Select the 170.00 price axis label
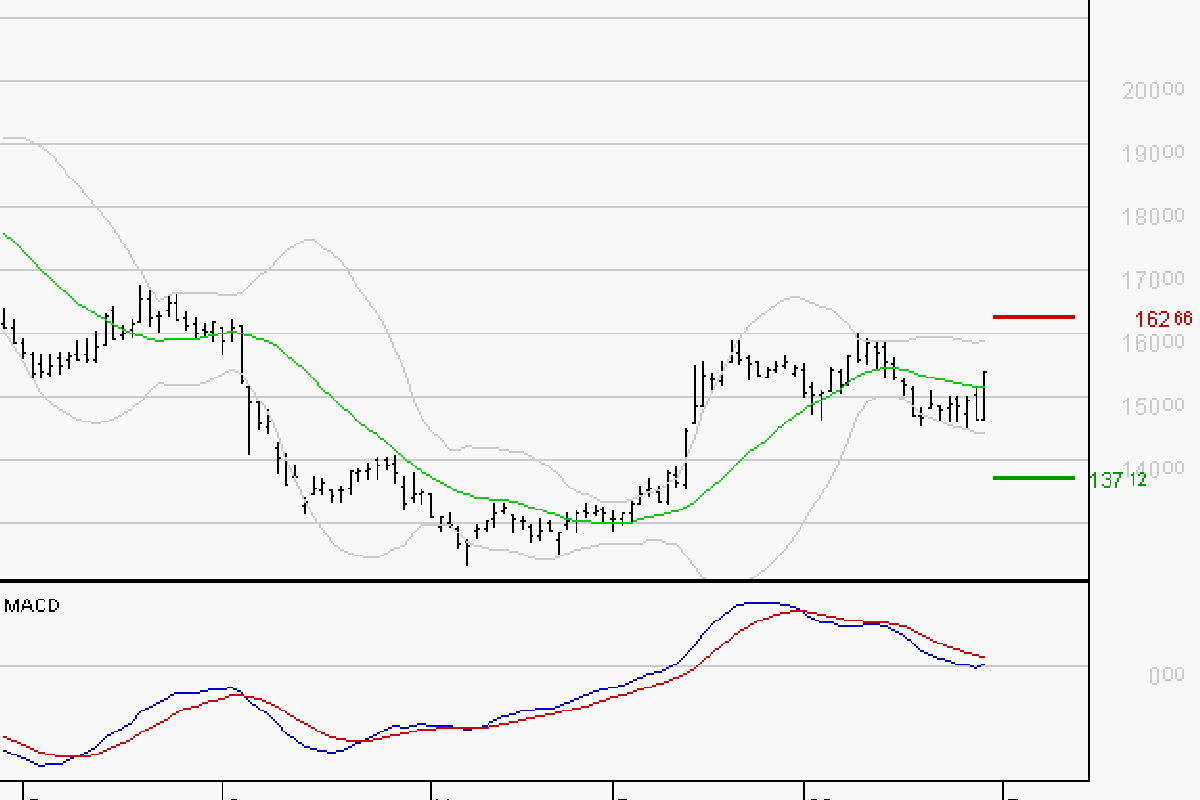 click(1152, 280)
